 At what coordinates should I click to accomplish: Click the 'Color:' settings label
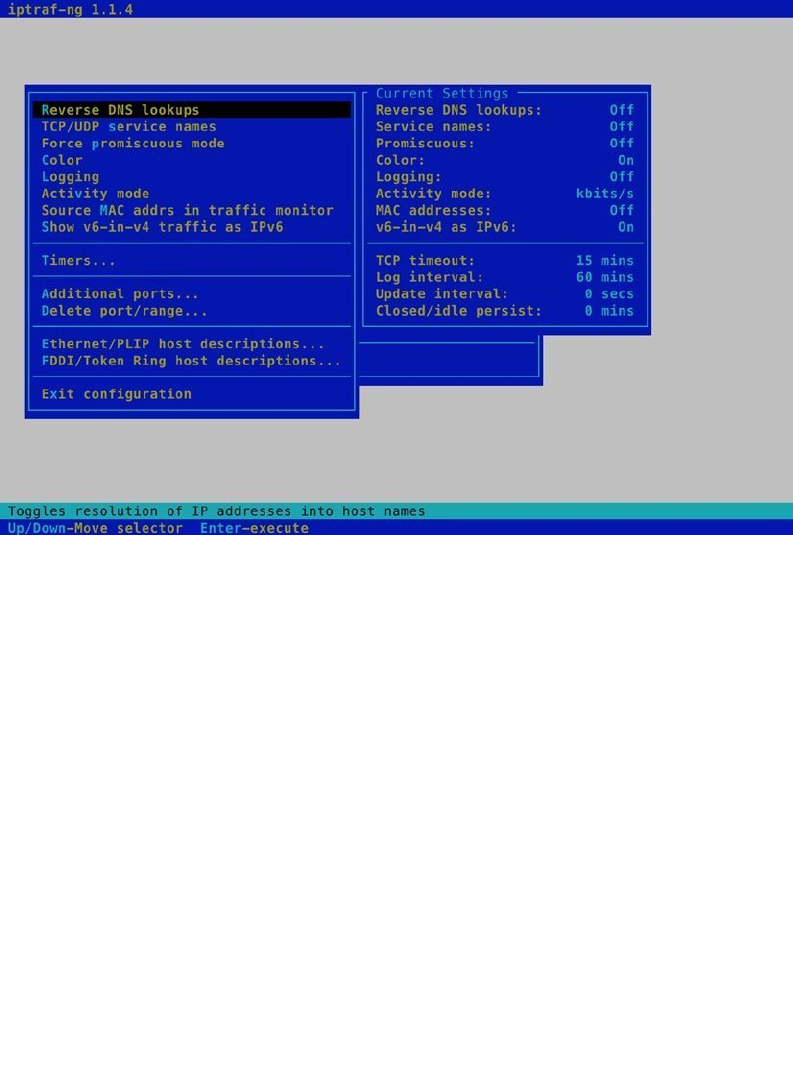coord(400,160)
